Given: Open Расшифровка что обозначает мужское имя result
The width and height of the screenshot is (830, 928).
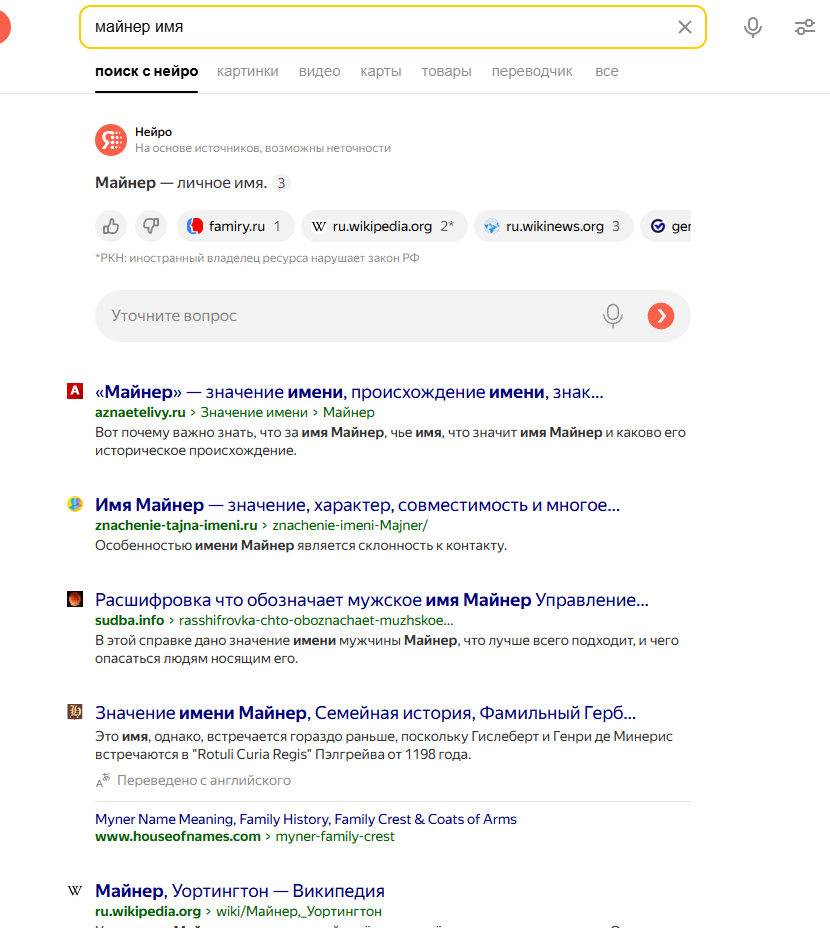Looking at the screenshot, I should (372, 600).
